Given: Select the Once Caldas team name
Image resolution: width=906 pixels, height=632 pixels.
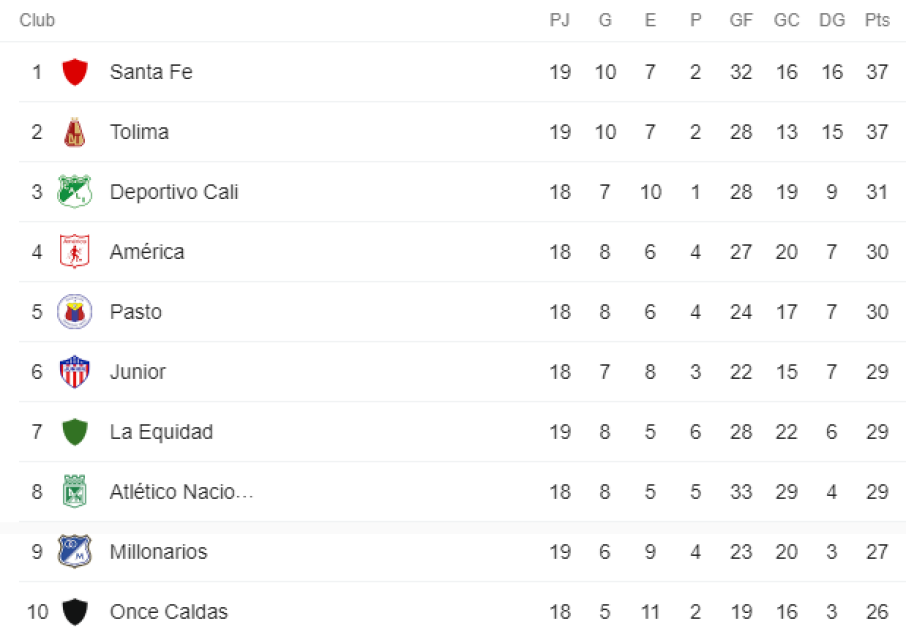Looking at the screenshot, I should pyautogui.click(x=169, y=612).
